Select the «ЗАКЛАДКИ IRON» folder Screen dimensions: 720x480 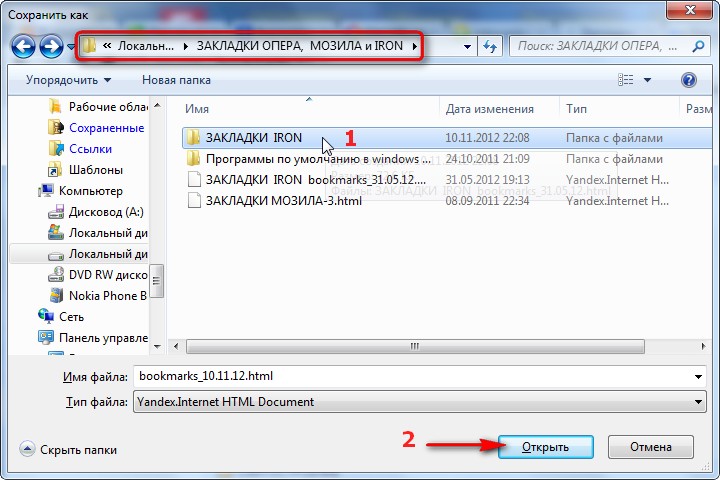pyautogui.click(x=447, y=138)
